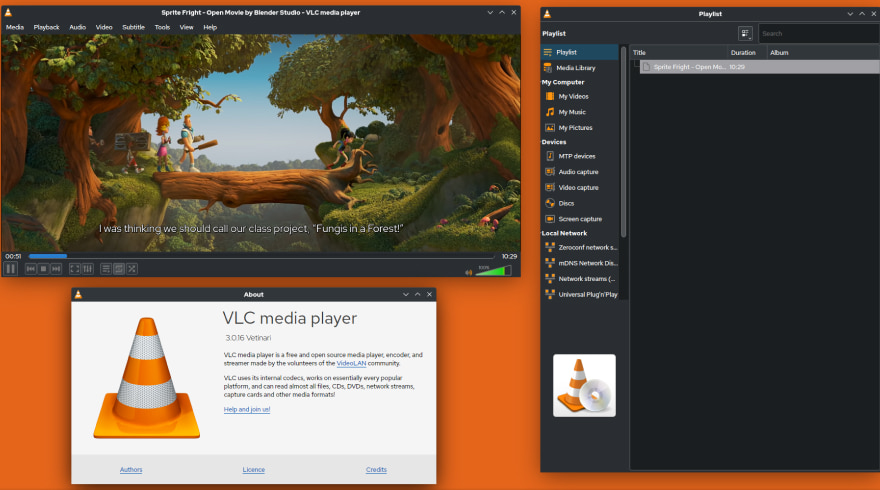Skip to next media in playlist

pyautogui.click(x=56, y=269)
